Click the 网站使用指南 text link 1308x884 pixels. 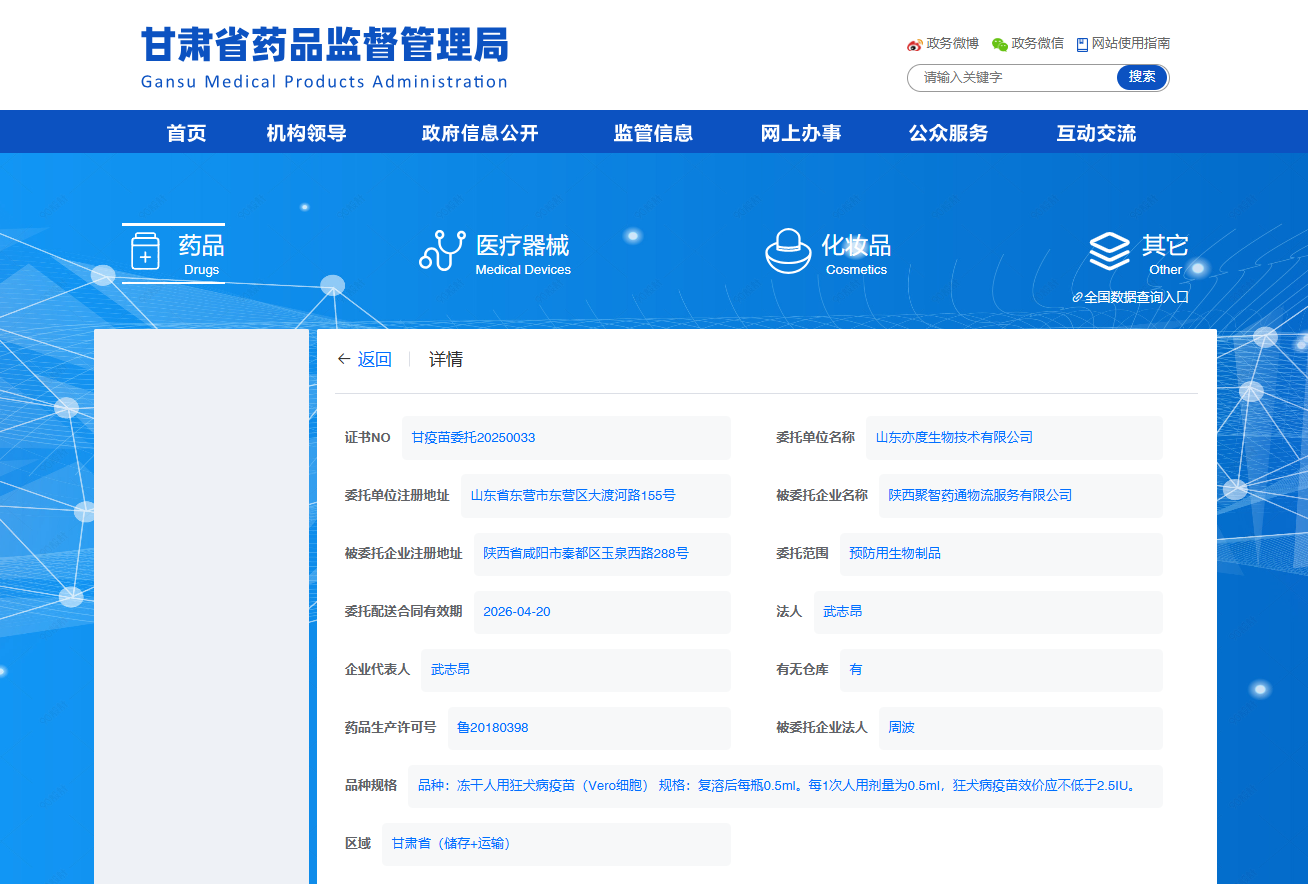(x=1130, y=44)
